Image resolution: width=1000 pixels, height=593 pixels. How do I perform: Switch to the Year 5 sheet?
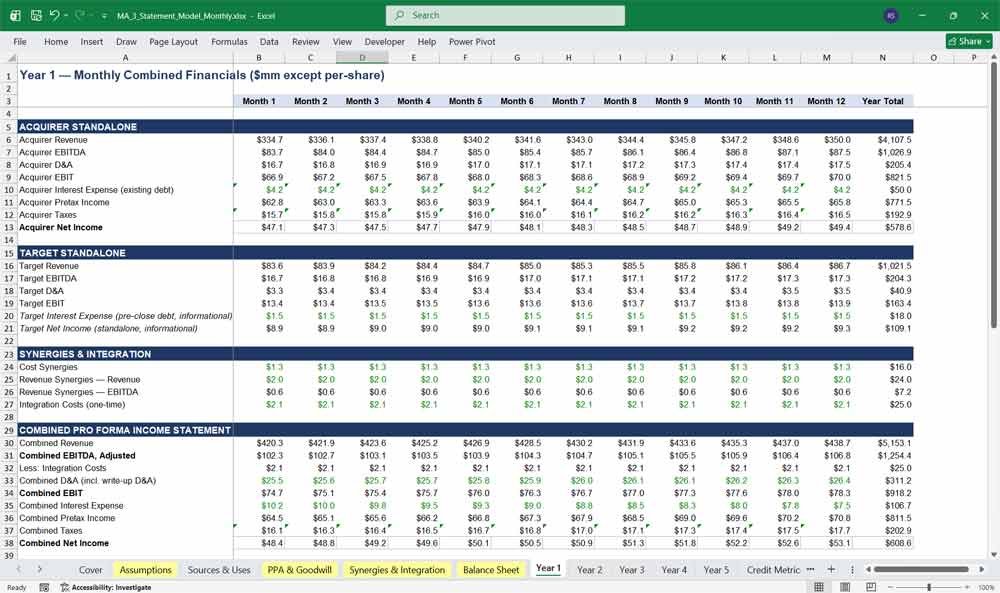[716, 570]
